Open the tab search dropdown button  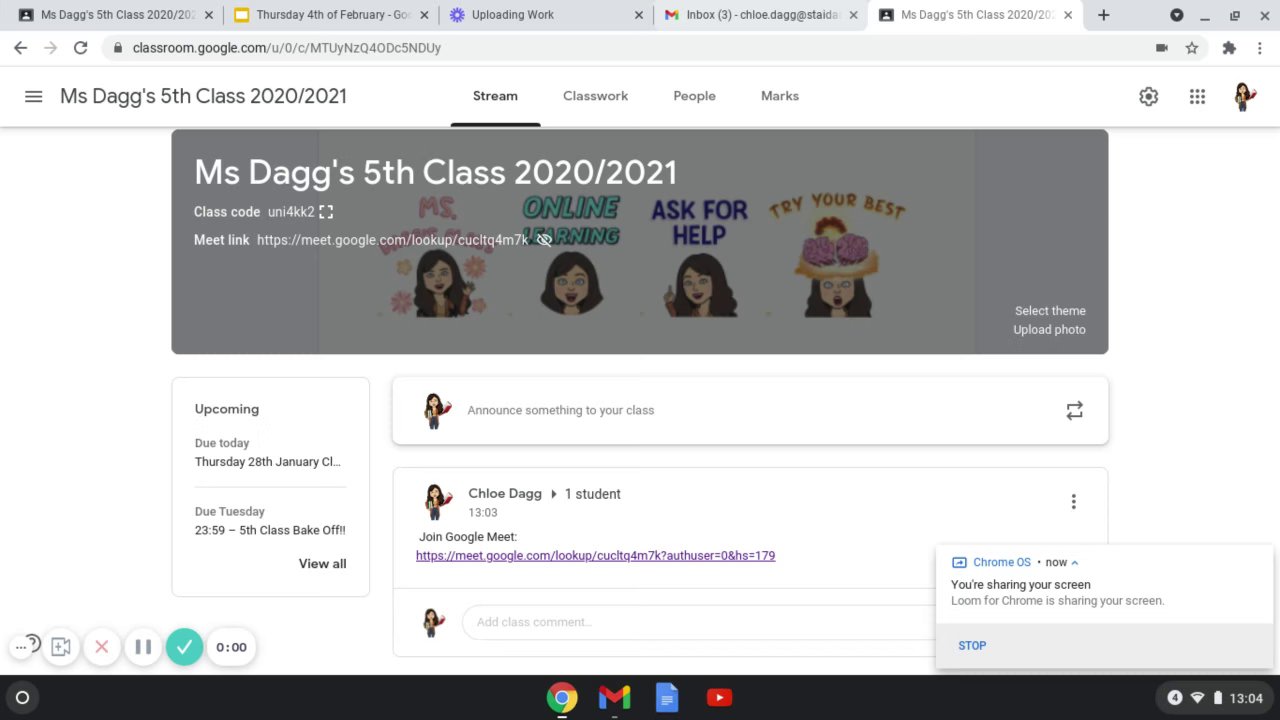point(1176,15)
